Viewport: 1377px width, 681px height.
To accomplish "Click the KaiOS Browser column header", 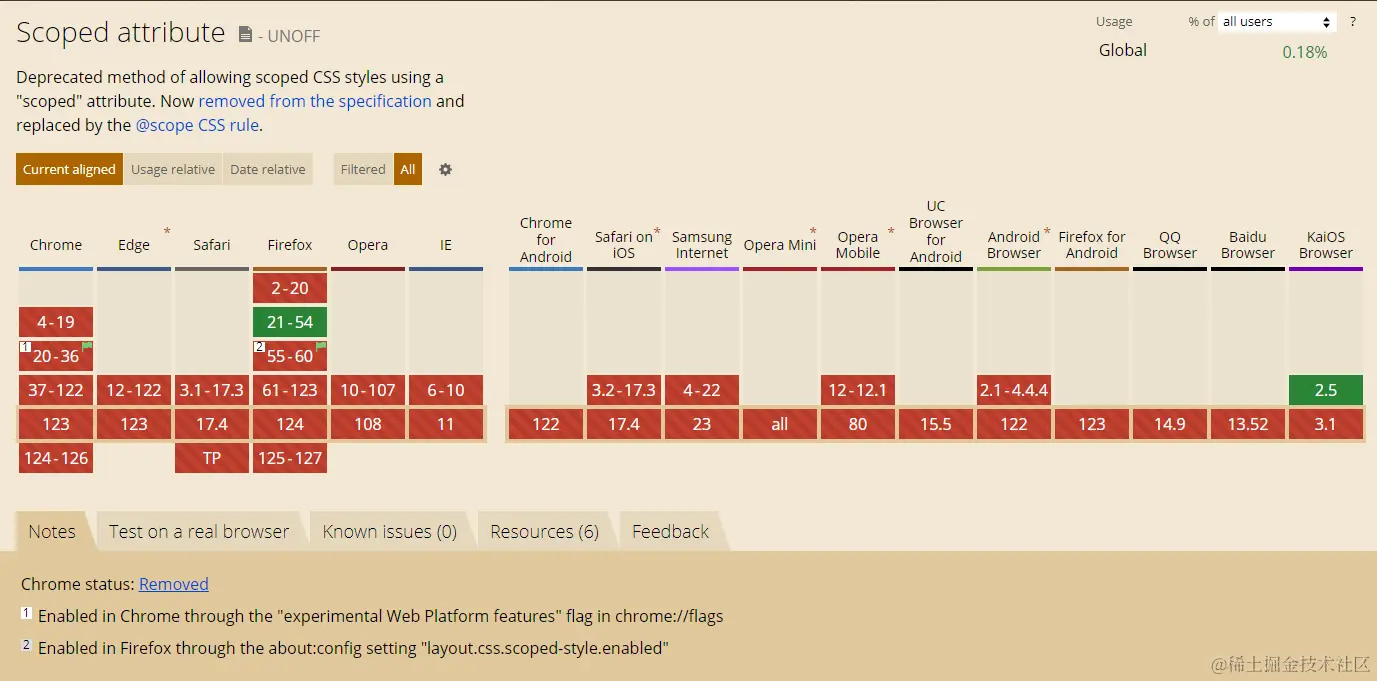I will (1326, 245).
